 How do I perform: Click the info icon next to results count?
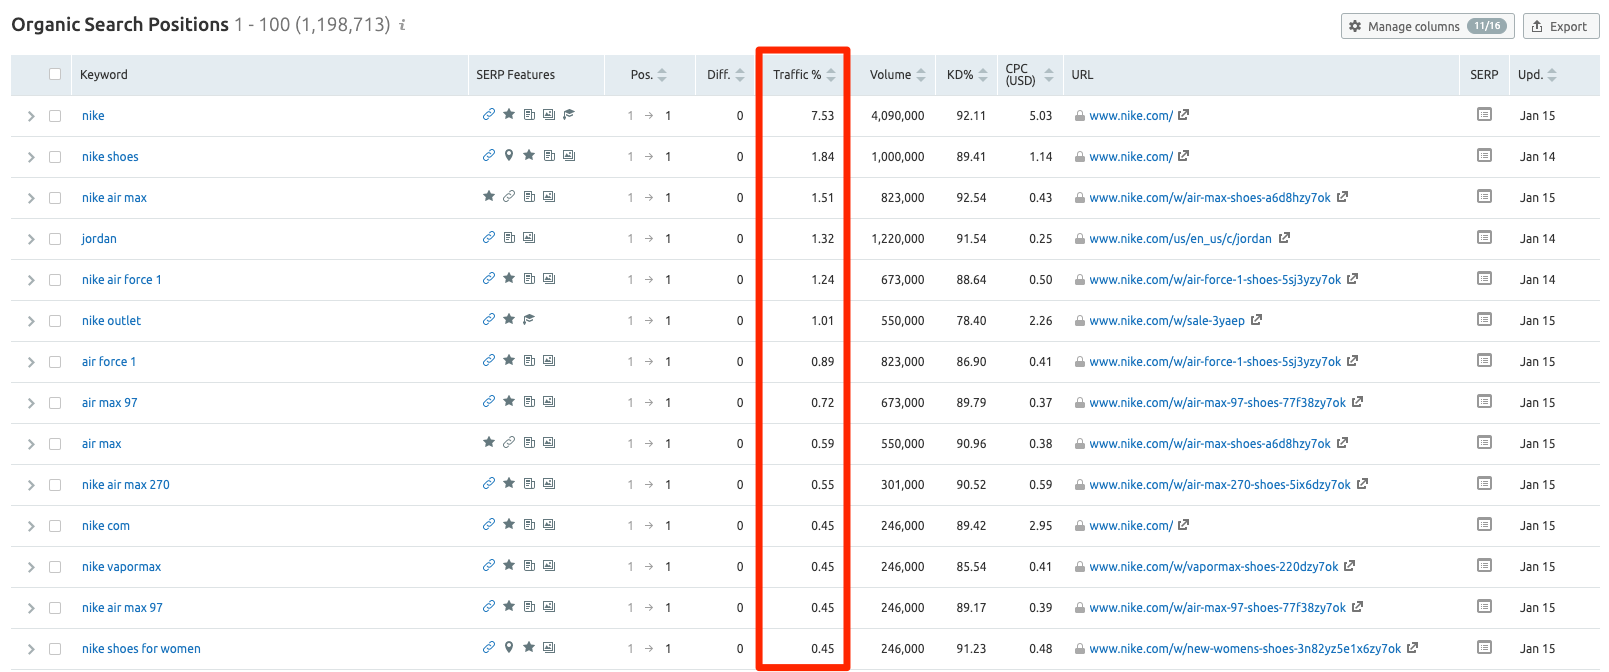point(402,25)
